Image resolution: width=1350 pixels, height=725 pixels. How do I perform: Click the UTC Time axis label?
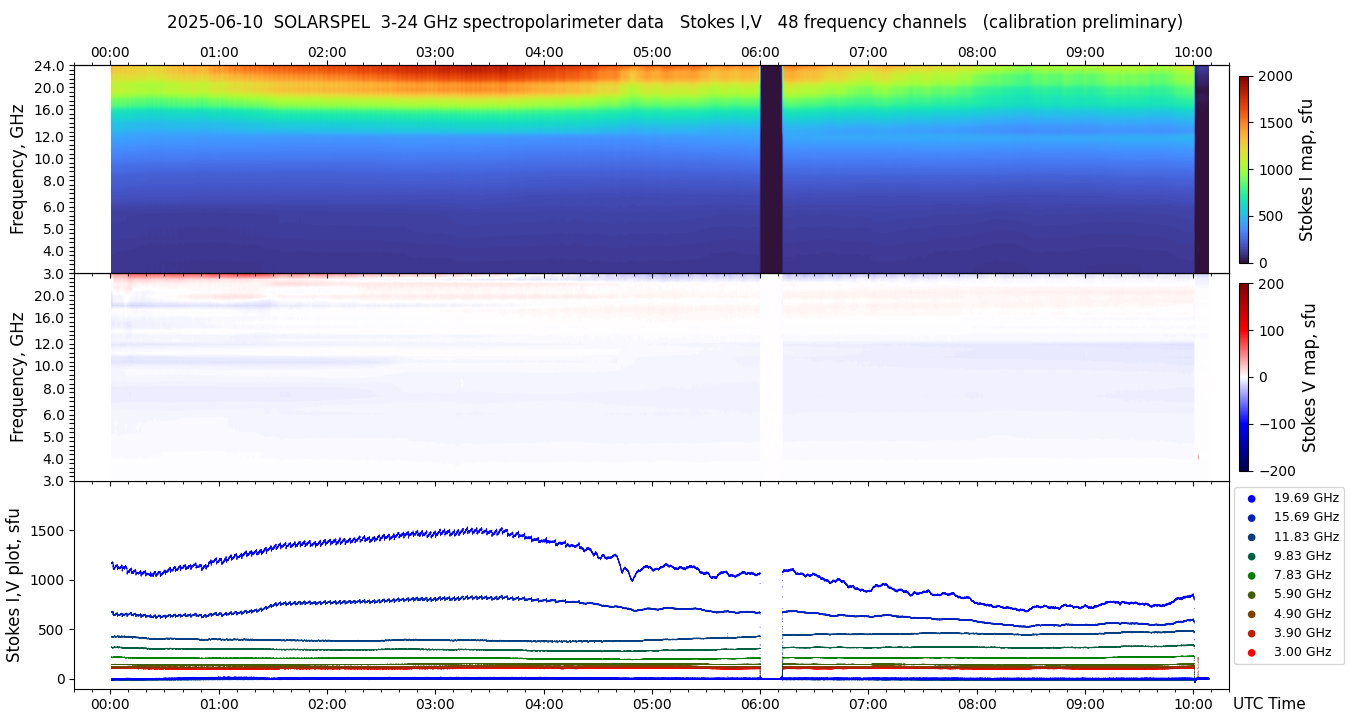[x=1268, y=704]
